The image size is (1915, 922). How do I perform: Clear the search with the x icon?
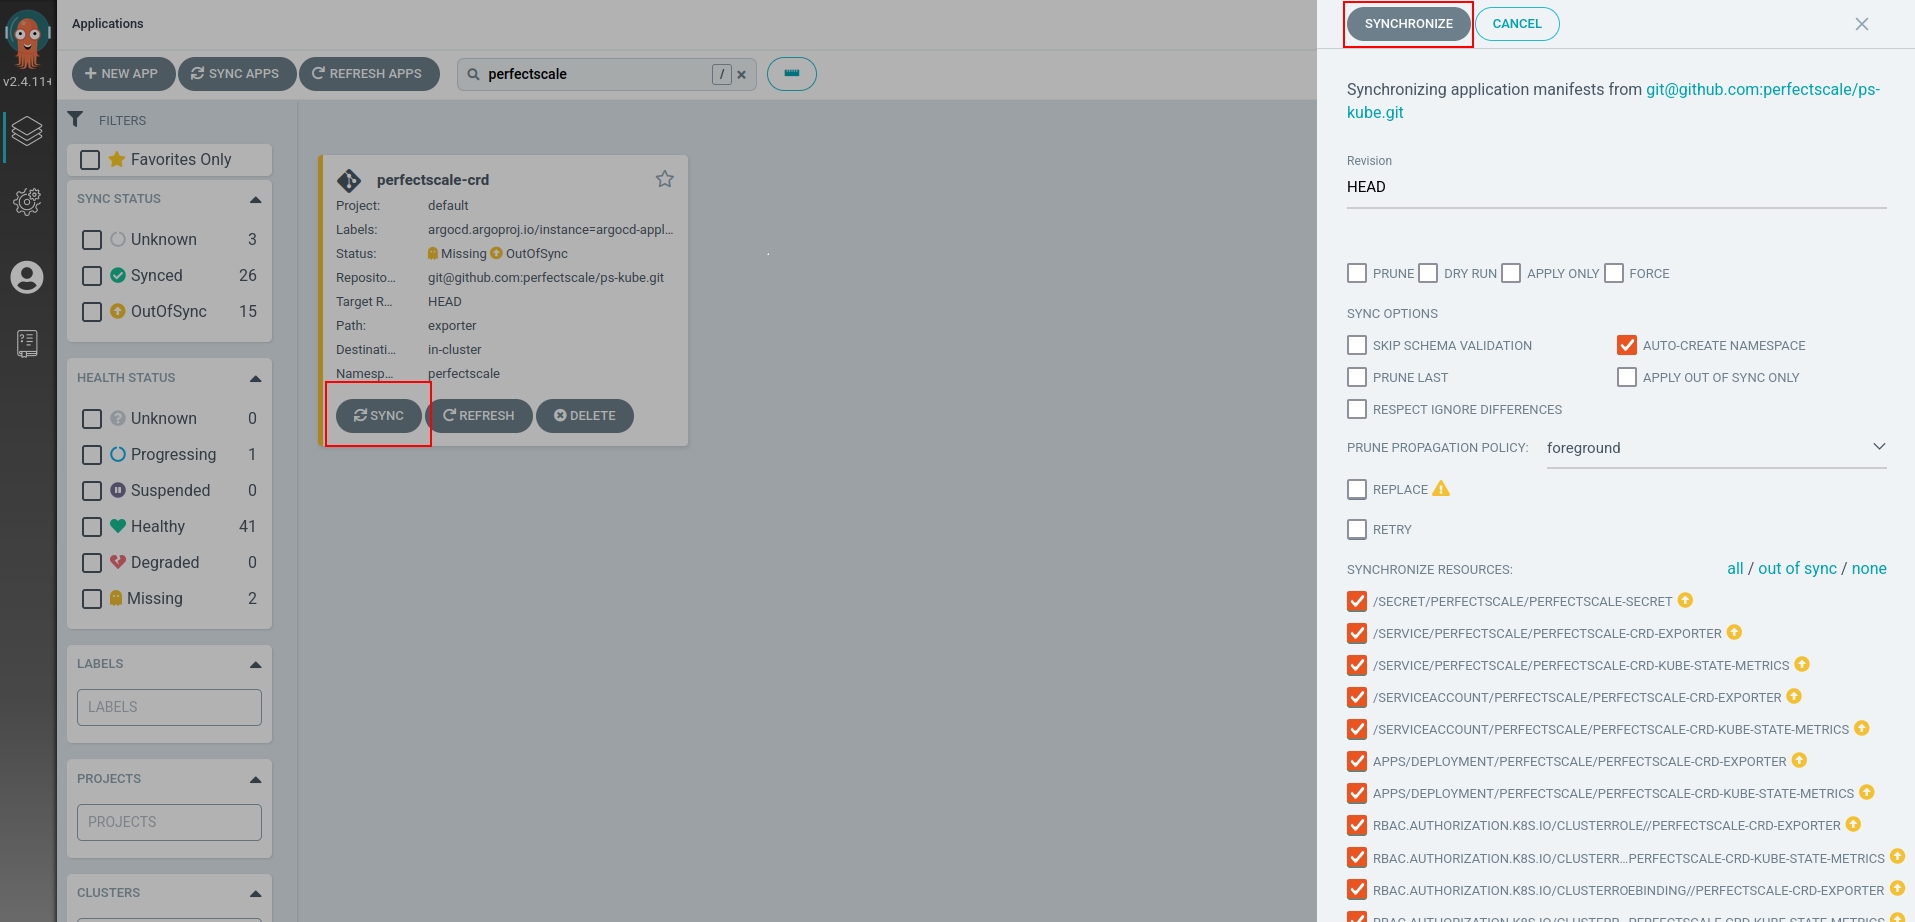(x=741, y=73)
